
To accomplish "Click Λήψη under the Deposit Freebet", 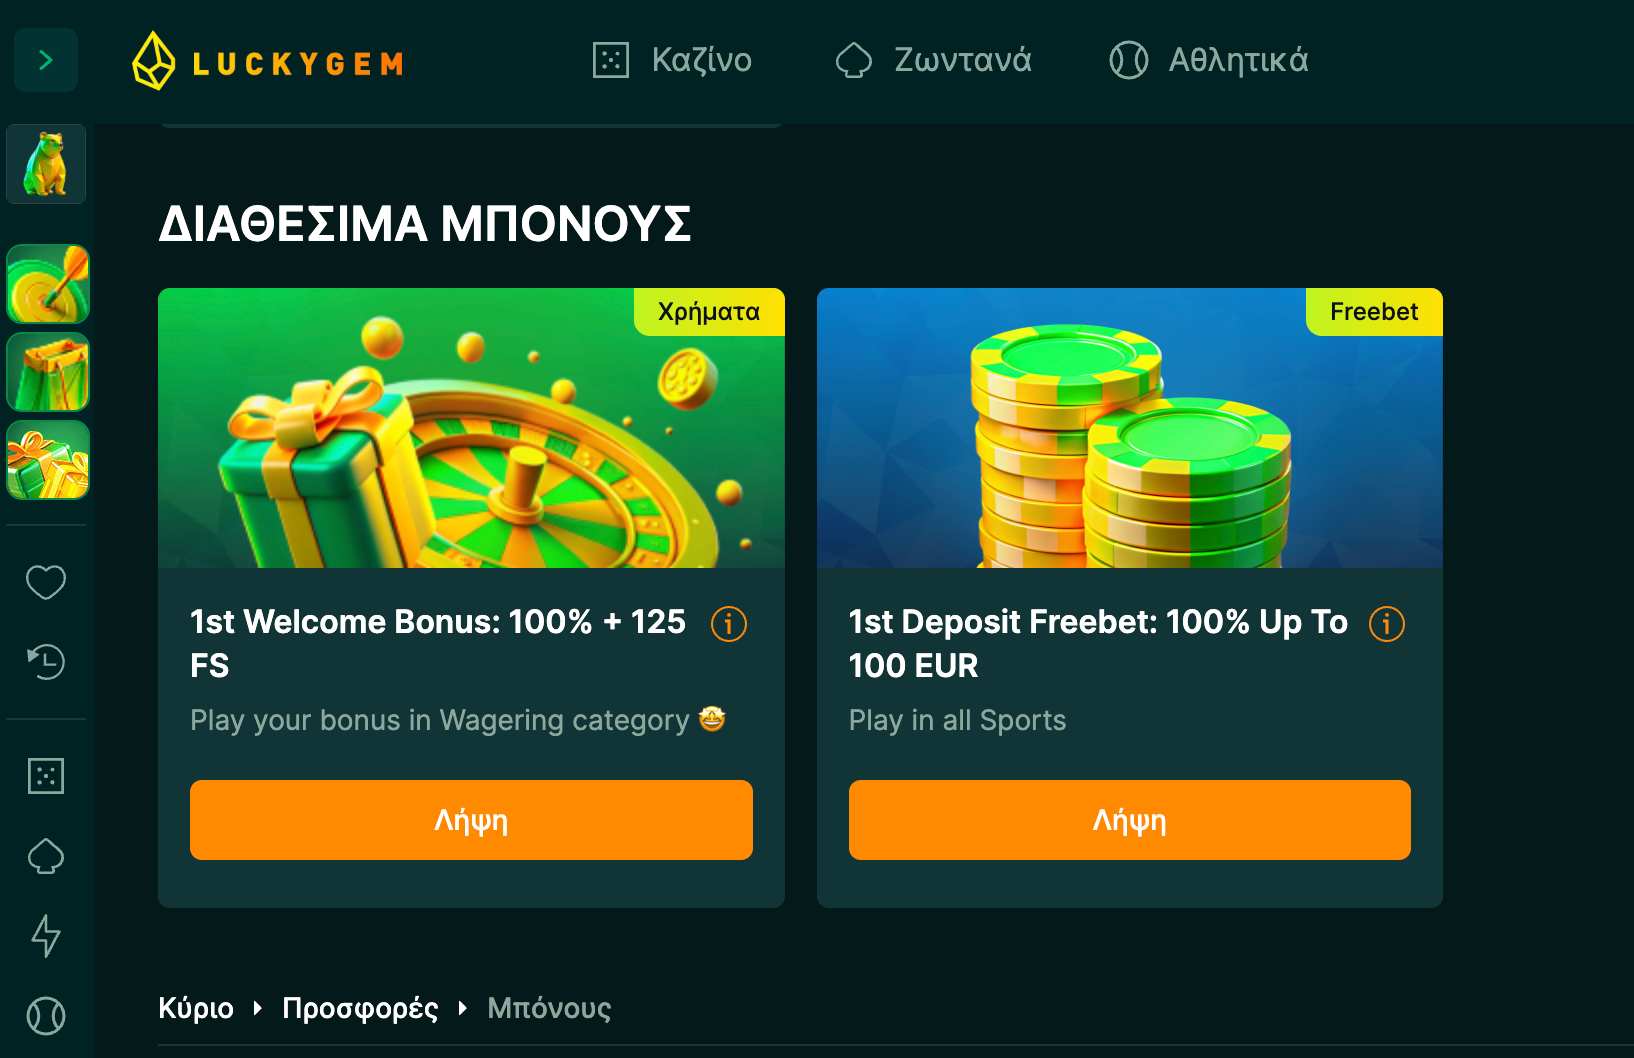I will click(1130, 820).
